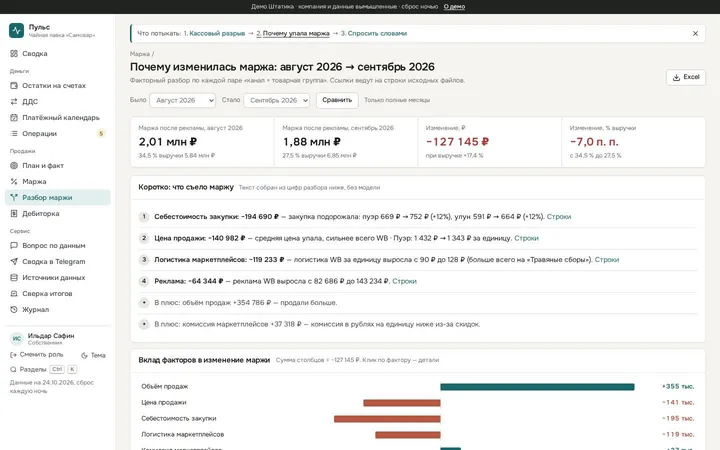
Task: Toggle the Тема theme switch
Action: [93, 355]
